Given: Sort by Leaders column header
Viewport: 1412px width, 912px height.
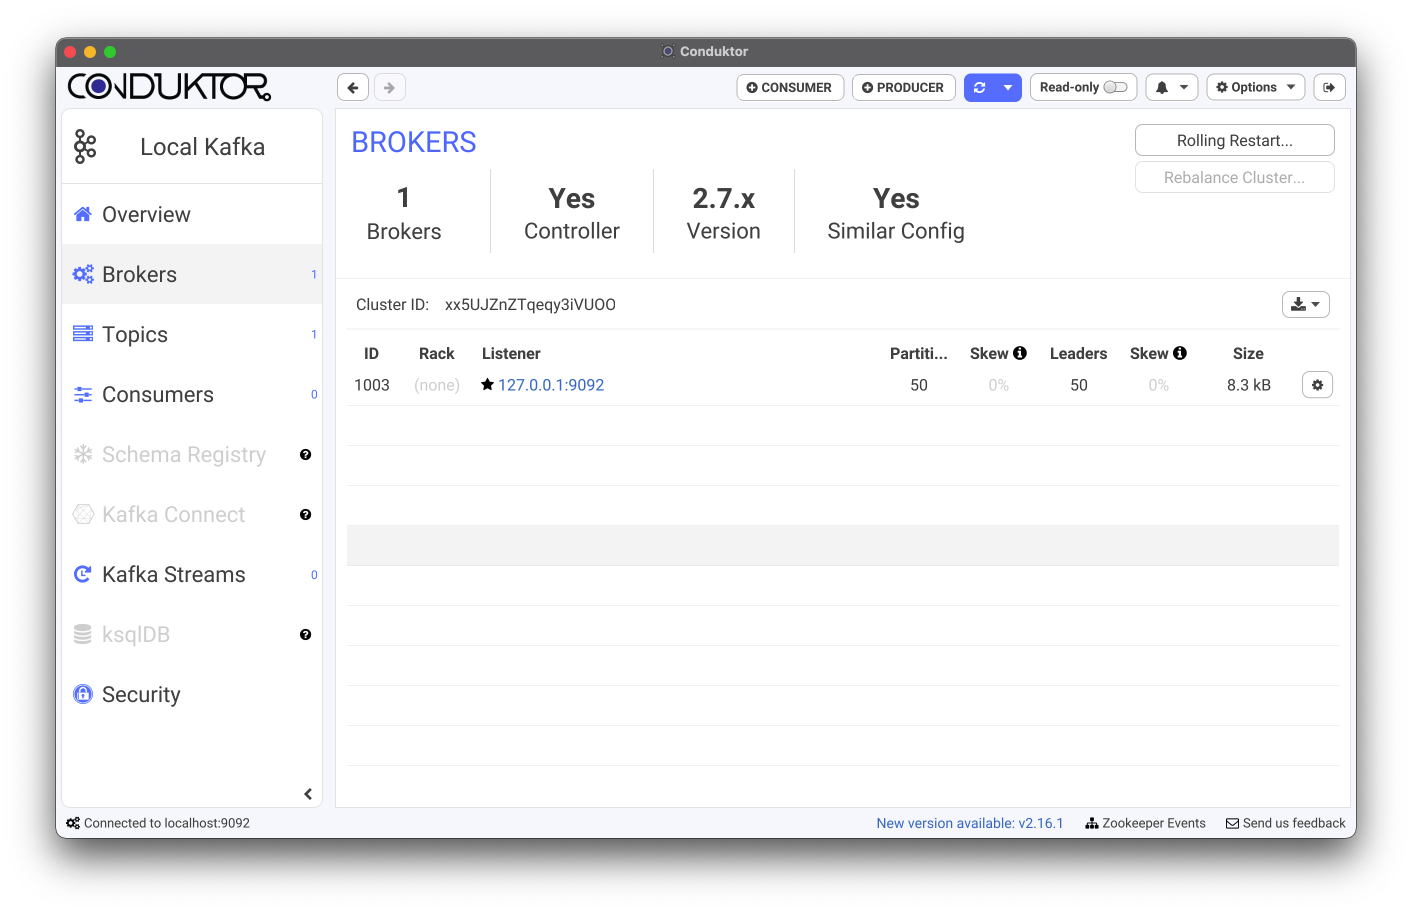Looking at the screenshot, I should click(x=1078, y=354).
